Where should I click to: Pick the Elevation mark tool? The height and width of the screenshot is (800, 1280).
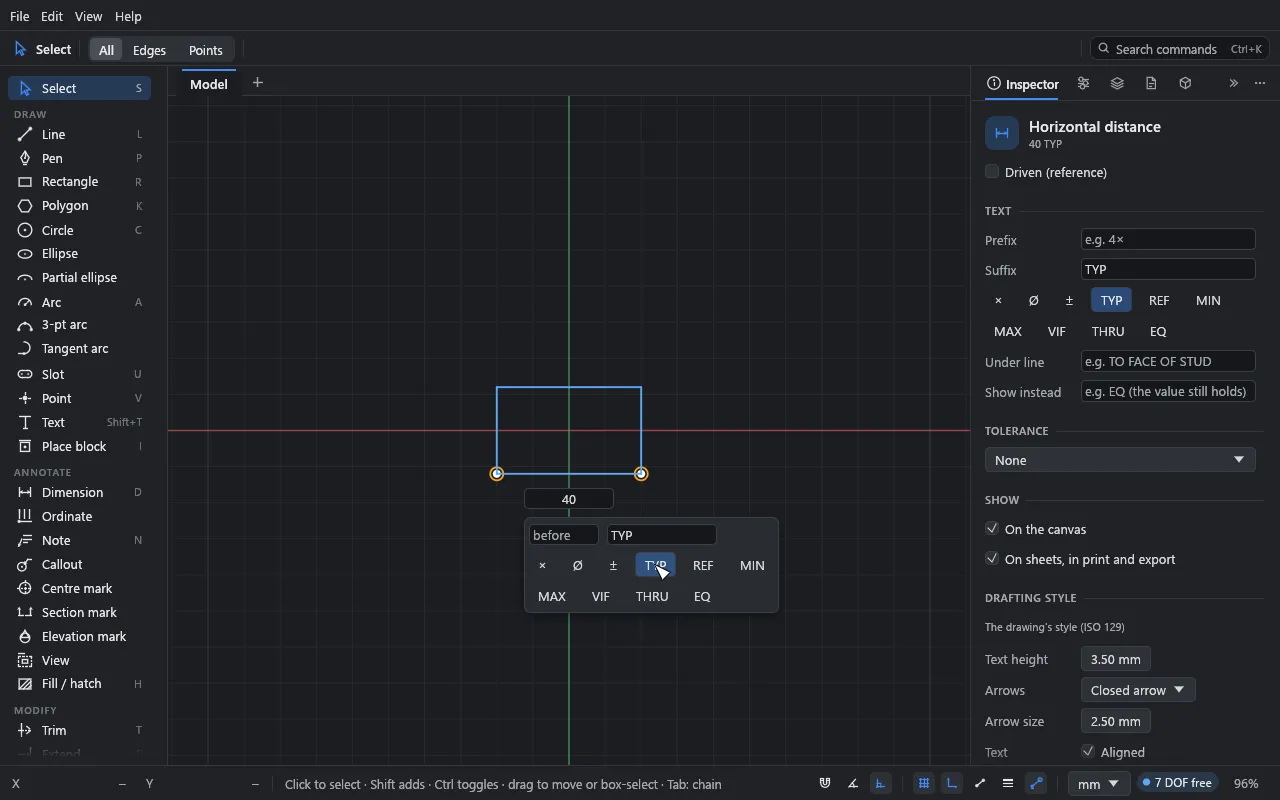pos(80,636)
